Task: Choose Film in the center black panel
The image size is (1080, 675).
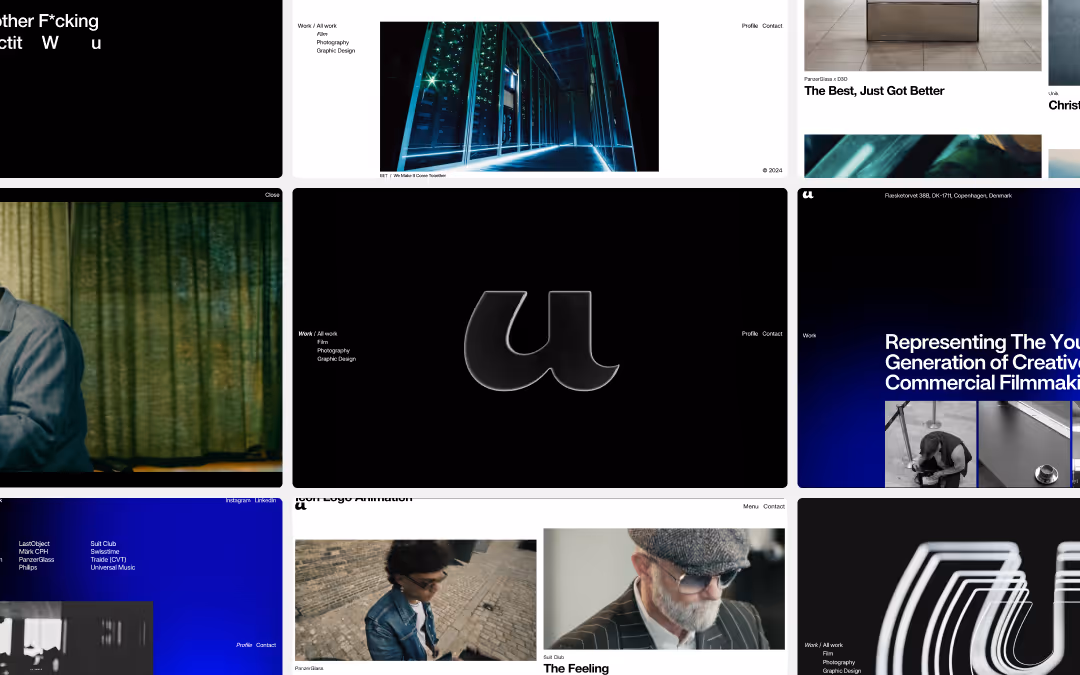Action: pos(322,342)
